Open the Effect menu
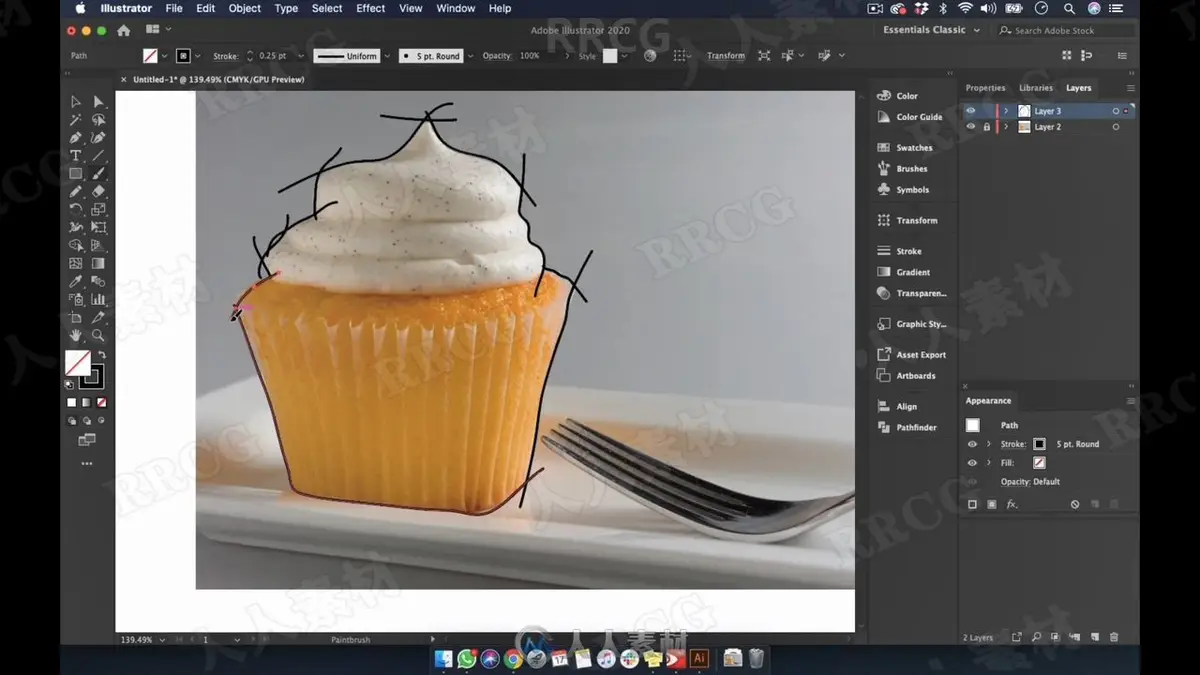The width and height of the screenshot is (1200, 675). (370, 8)
